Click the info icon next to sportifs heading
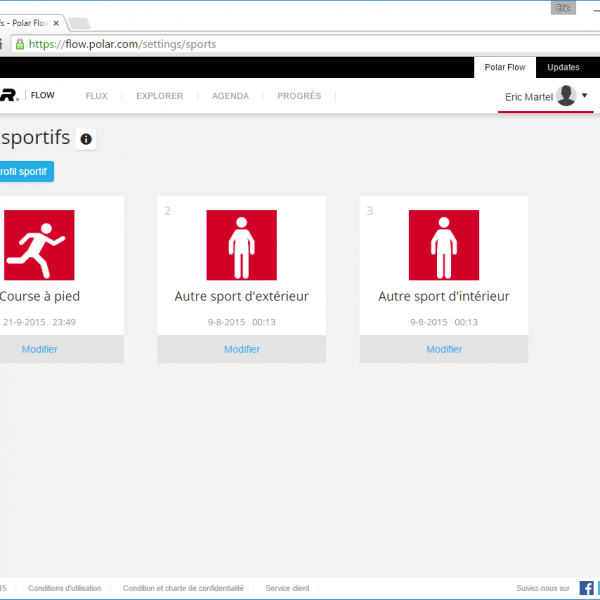 click(x=86, y=140)
